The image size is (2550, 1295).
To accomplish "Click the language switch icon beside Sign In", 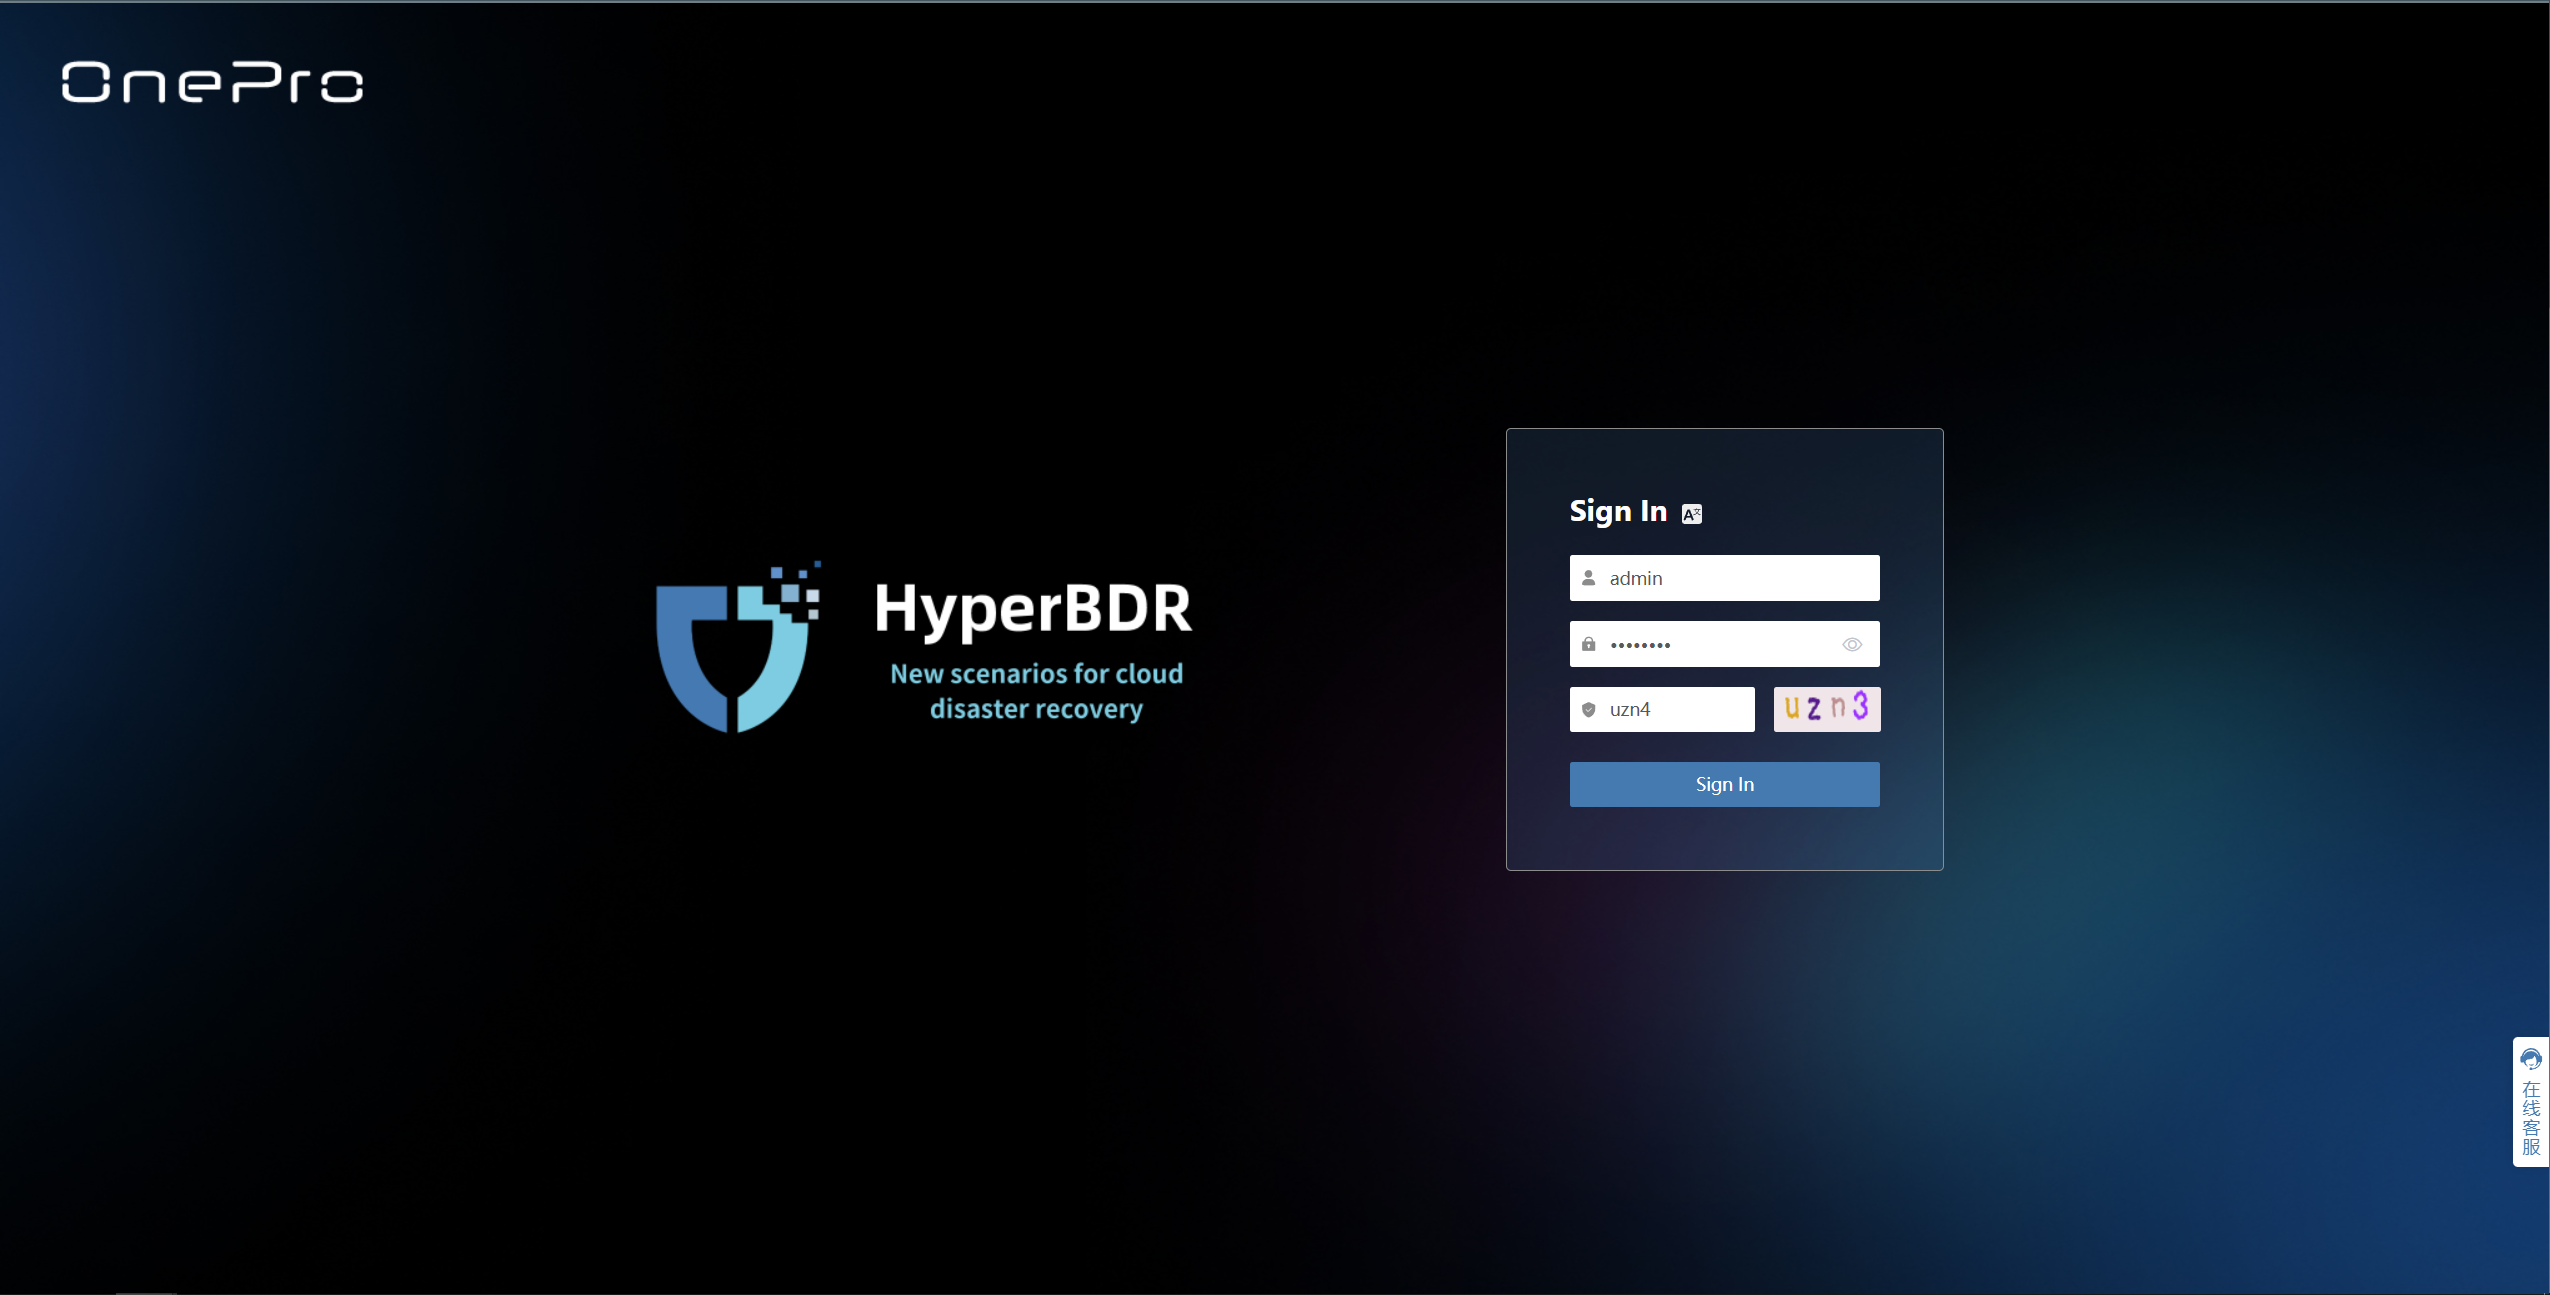I will (1691, 514).
